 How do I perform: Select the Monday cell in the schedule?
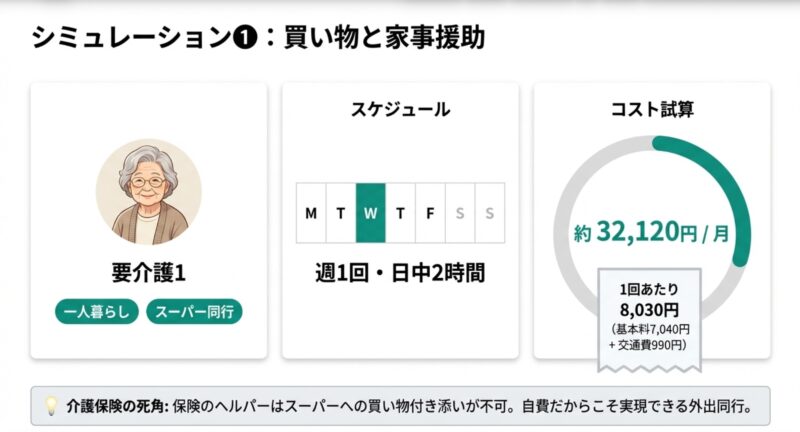[x=311, y=213]
